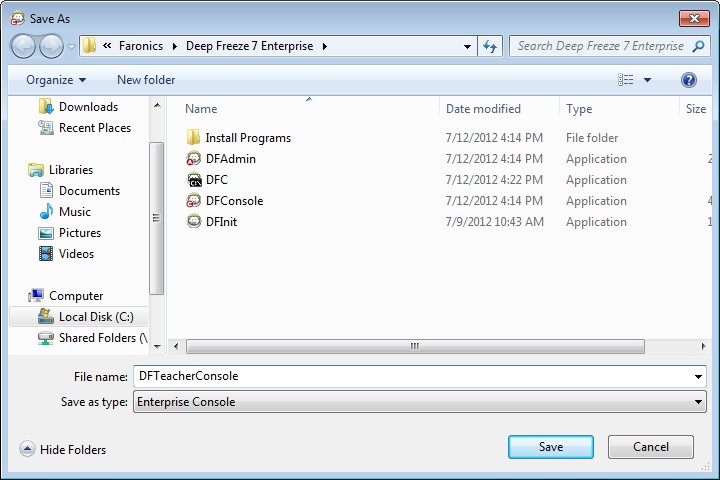Viewport: 720px width, 480px height.
Task: Select Shared Folders in sidebar
Action: tap(103, 338)
